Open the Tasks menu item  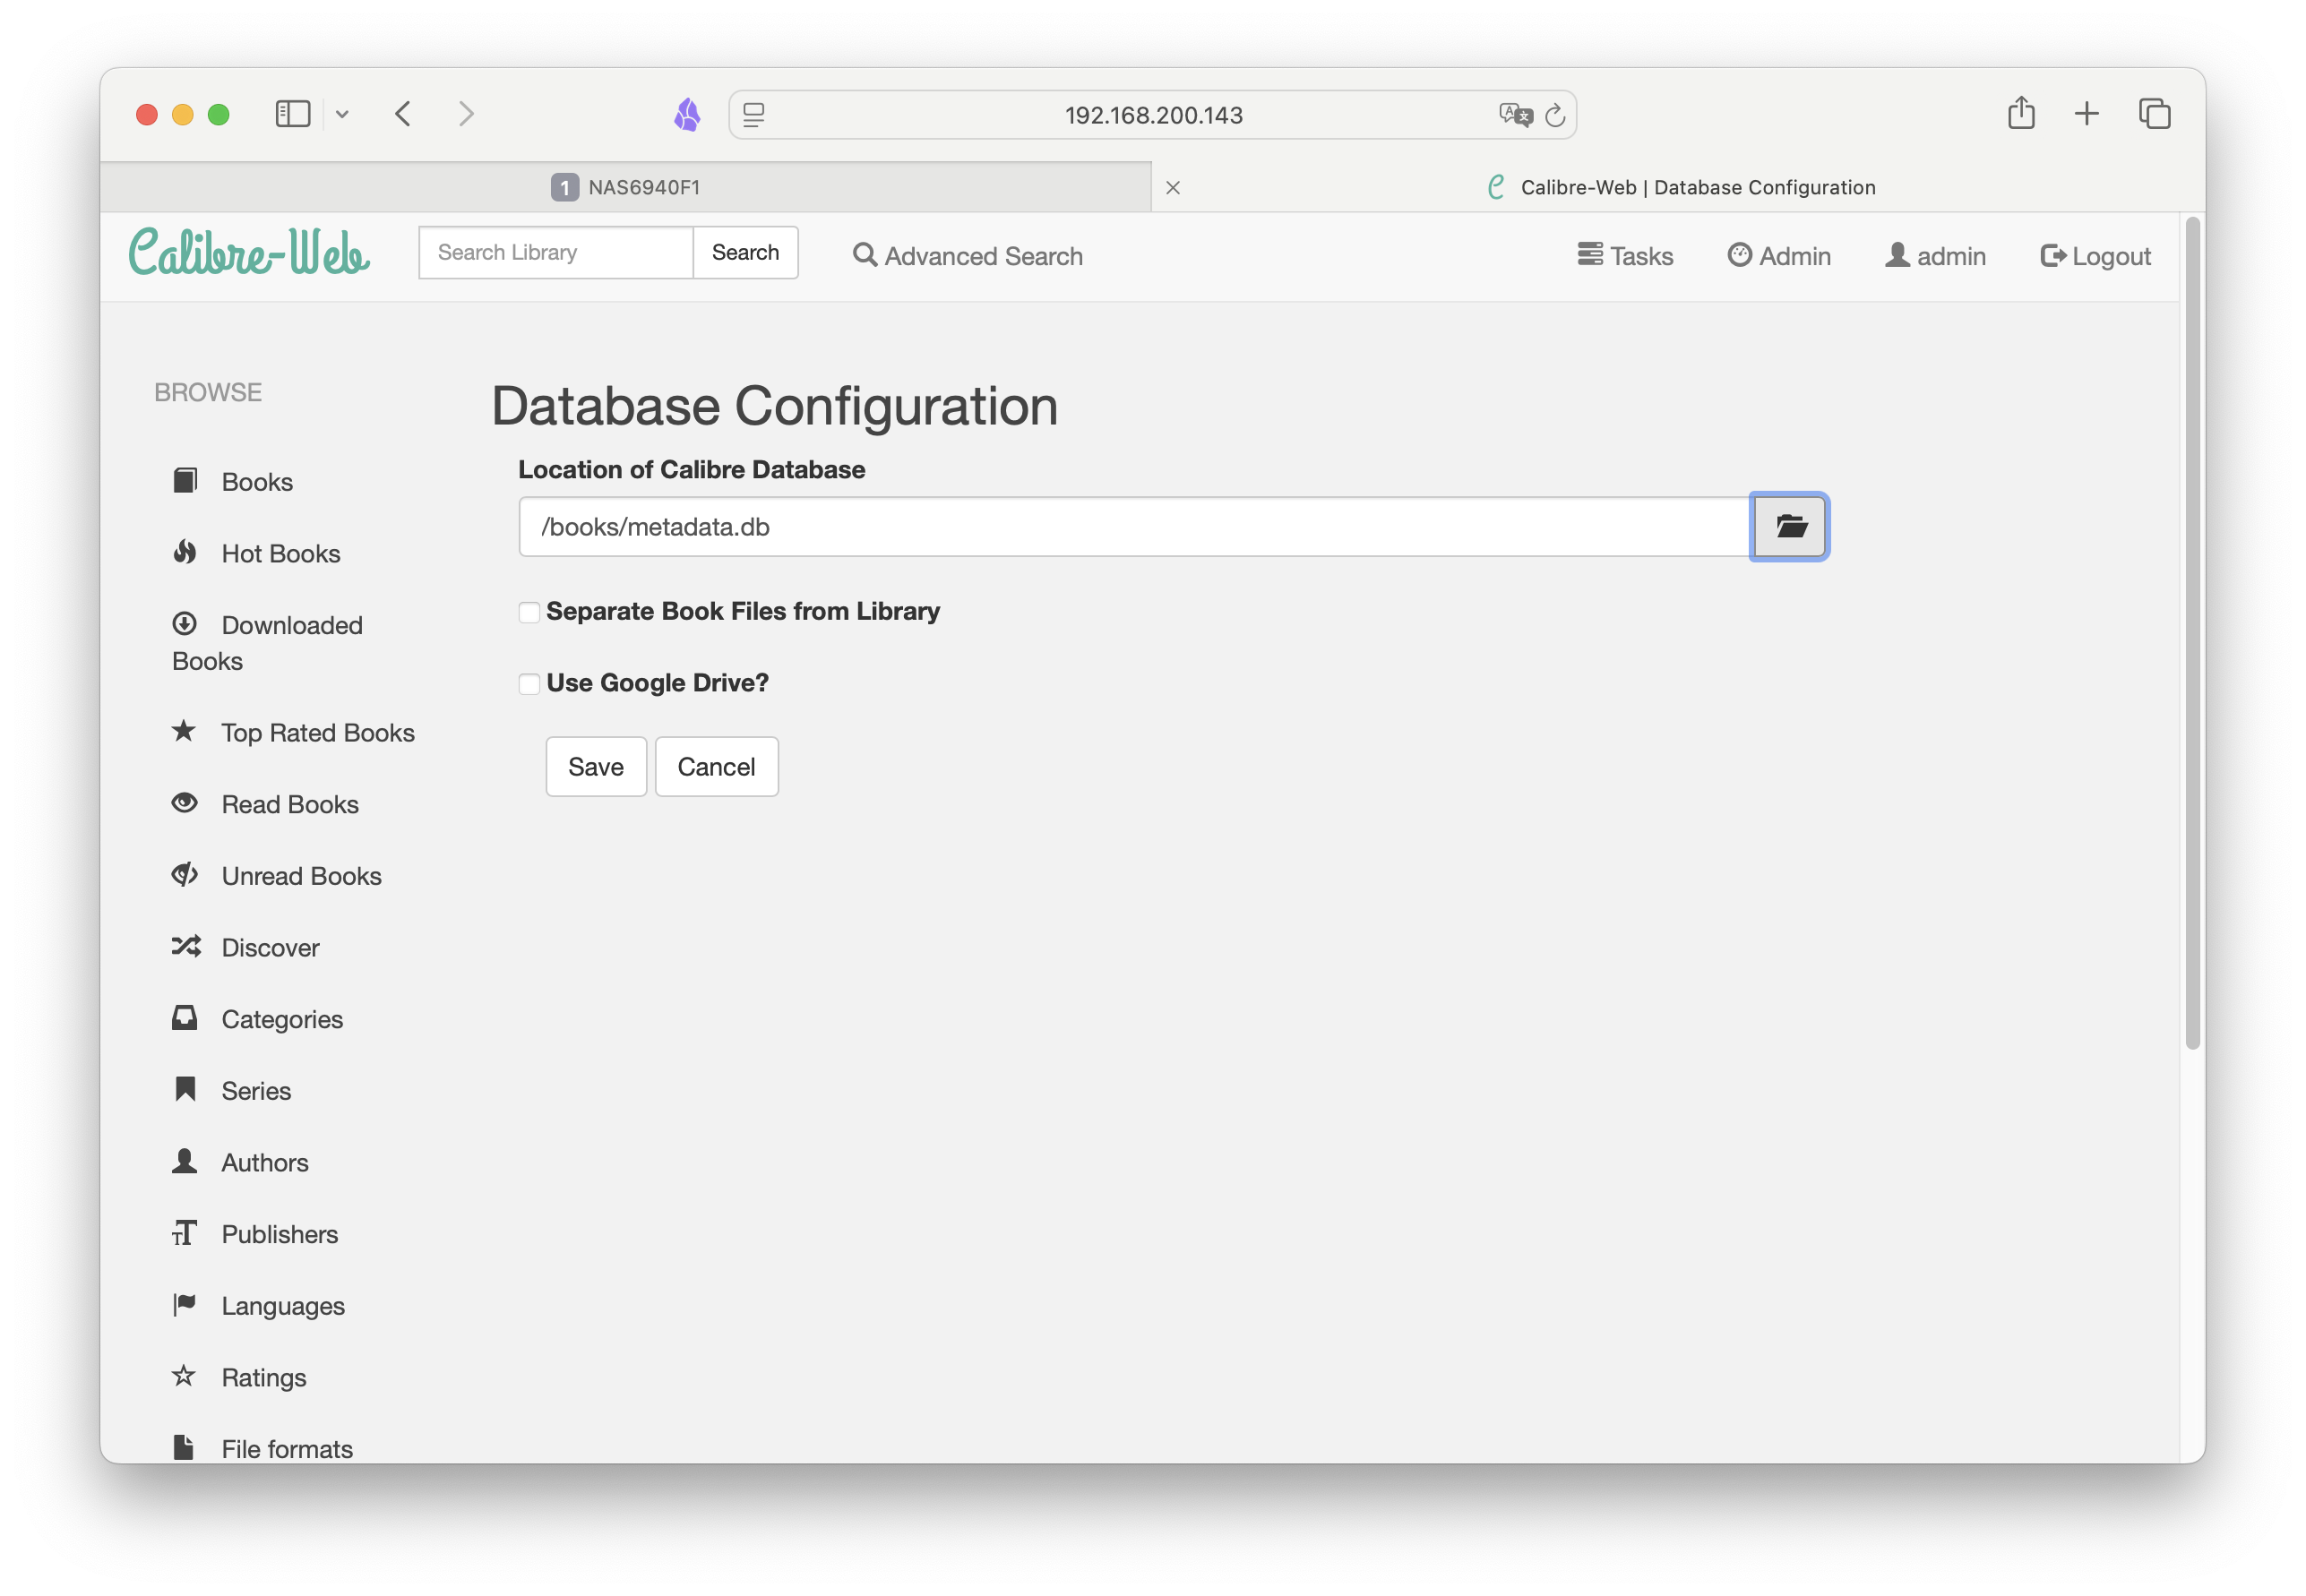pos(1625,256)
